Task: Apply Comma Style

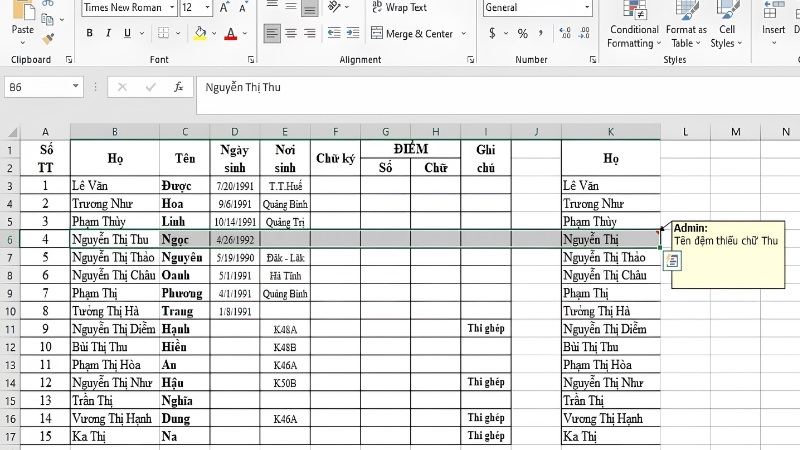Action: 541,34
